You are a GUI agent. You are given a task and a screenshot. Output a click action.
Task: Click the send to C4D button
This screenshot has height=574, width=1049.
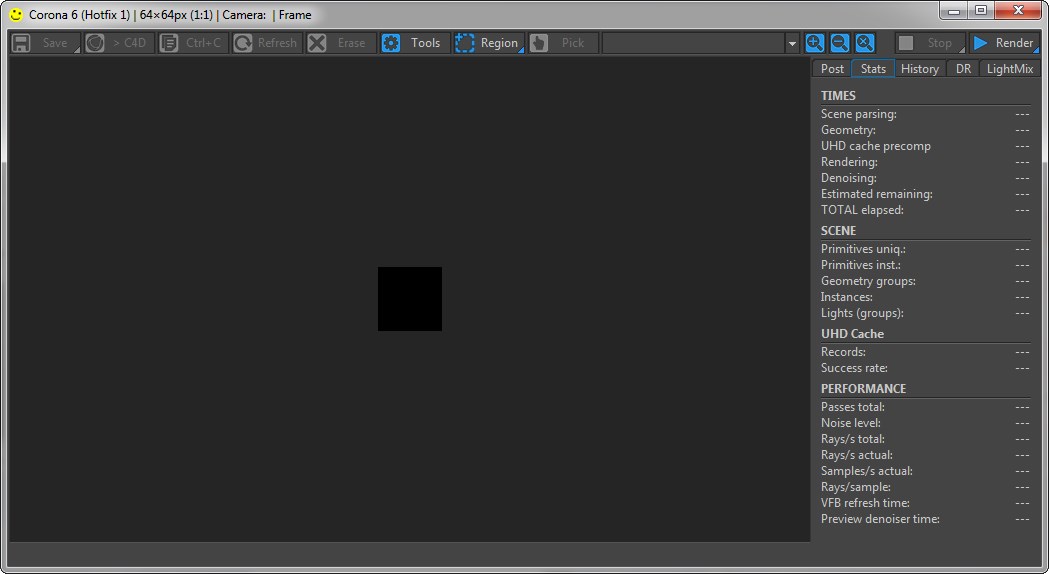(x=119, y=43)
